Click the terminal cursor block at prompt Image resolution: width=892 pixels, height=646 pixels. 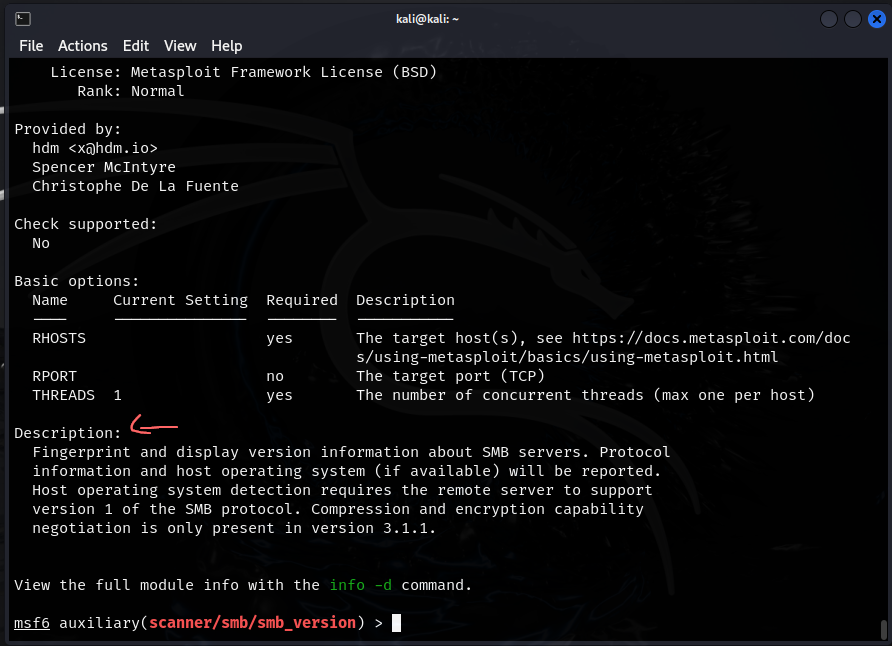tap(397, 623)
